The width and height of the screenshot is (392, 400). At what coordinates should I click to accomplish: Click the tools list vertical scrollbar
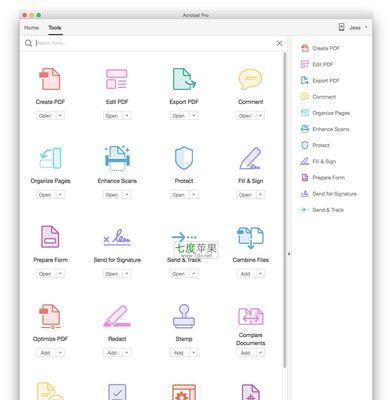pyautogui.click(x=285, y=210)
